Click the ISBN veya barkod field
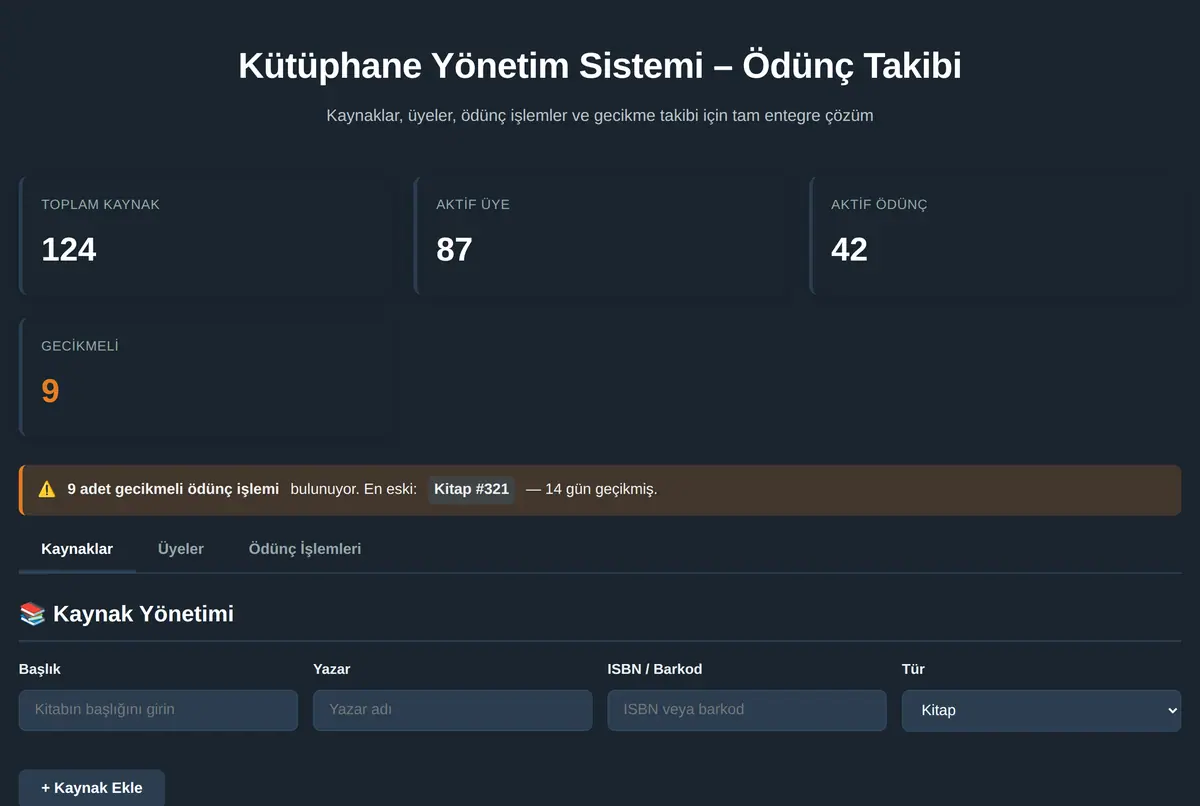This screenshot has height=806, width=1200. click(747, 710)
